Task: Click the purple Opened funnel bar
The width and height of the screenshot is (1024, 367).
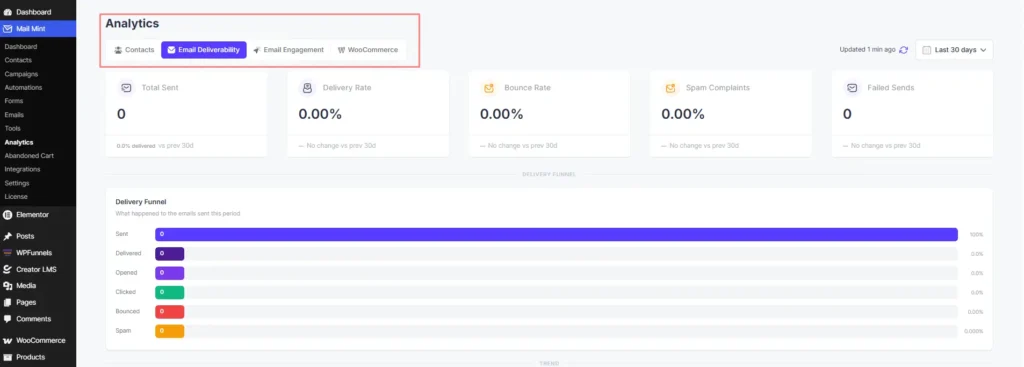Action: pos(170,273)
